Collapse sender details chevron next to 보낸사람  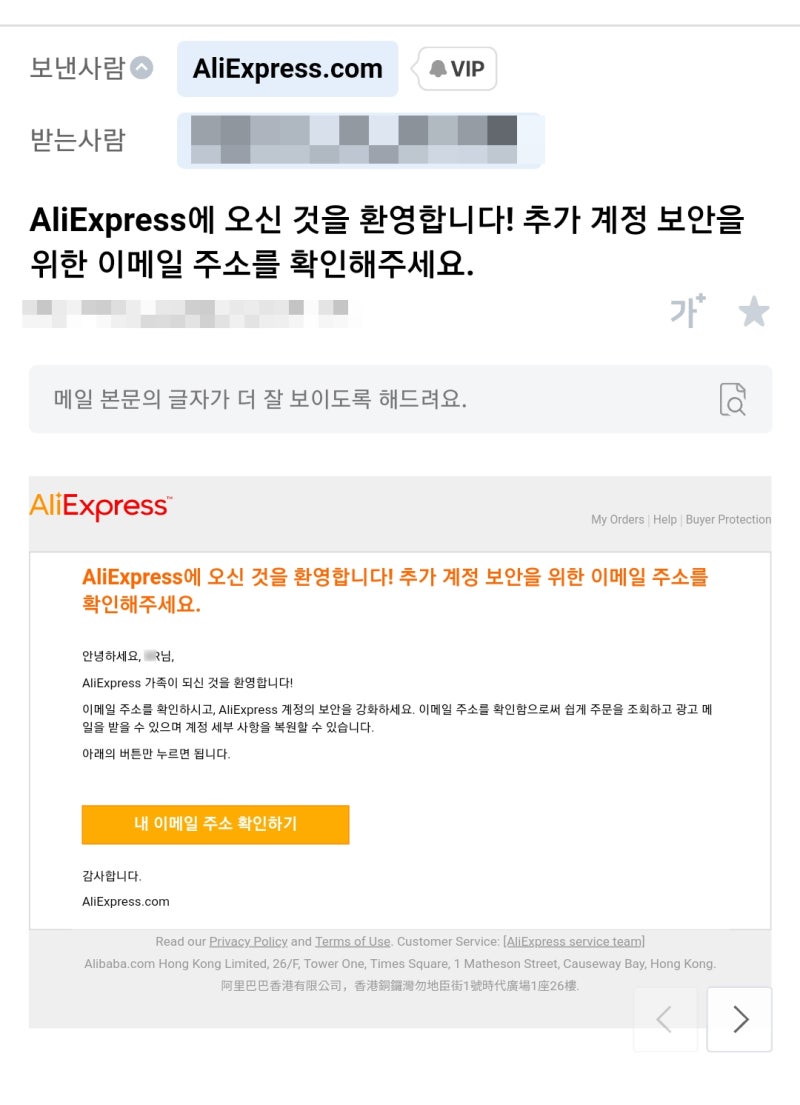142,68
